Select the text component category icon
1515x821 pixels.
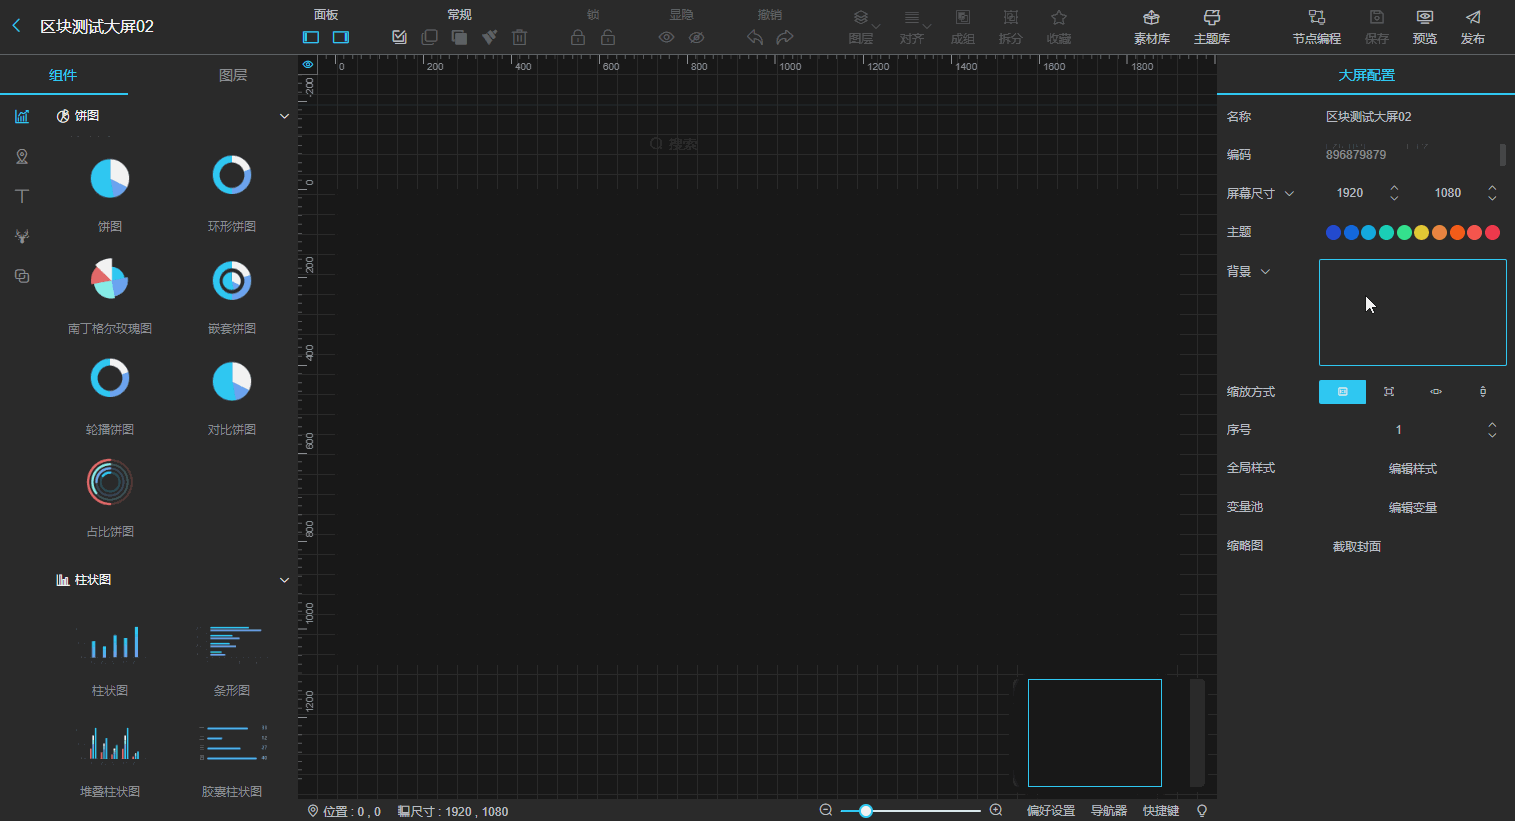(x=22, y=196)
